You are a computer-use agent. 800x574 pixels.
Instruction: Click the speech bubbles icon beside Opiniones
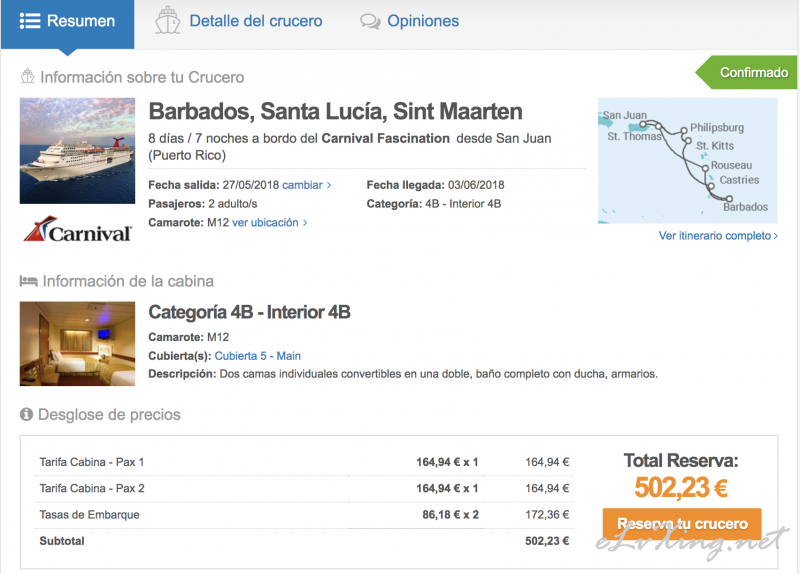point(370,21)
